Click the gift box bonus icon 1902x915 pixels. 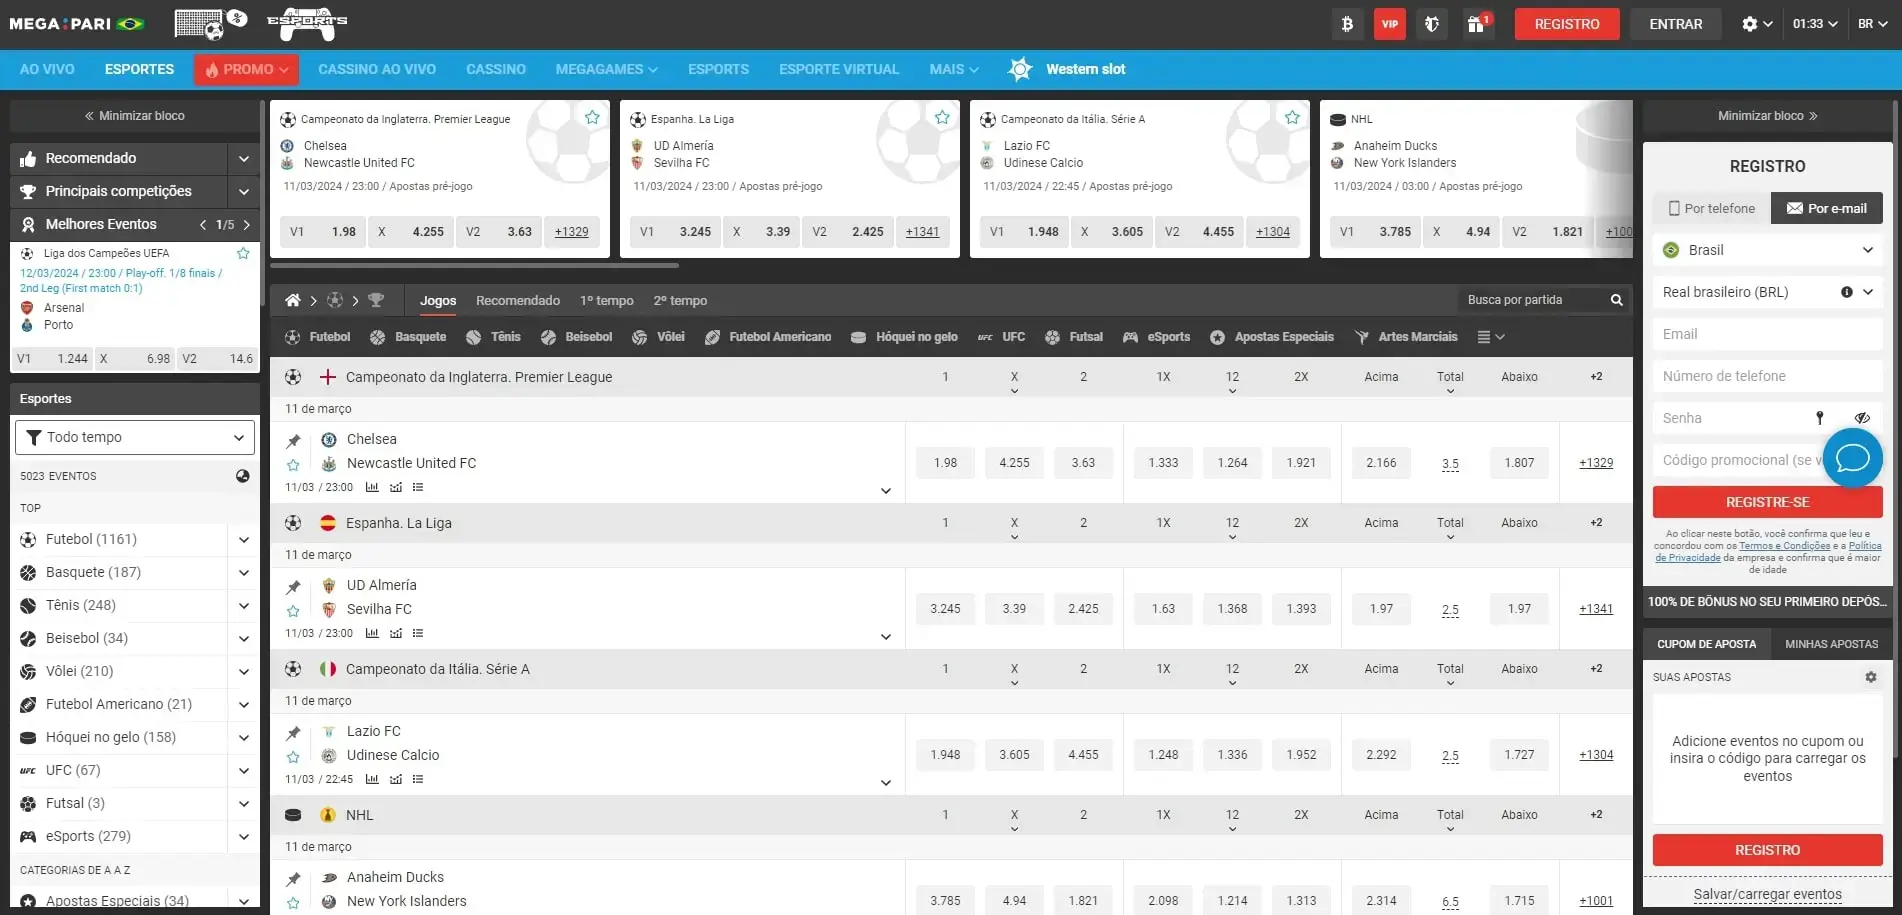point(1476,24)
